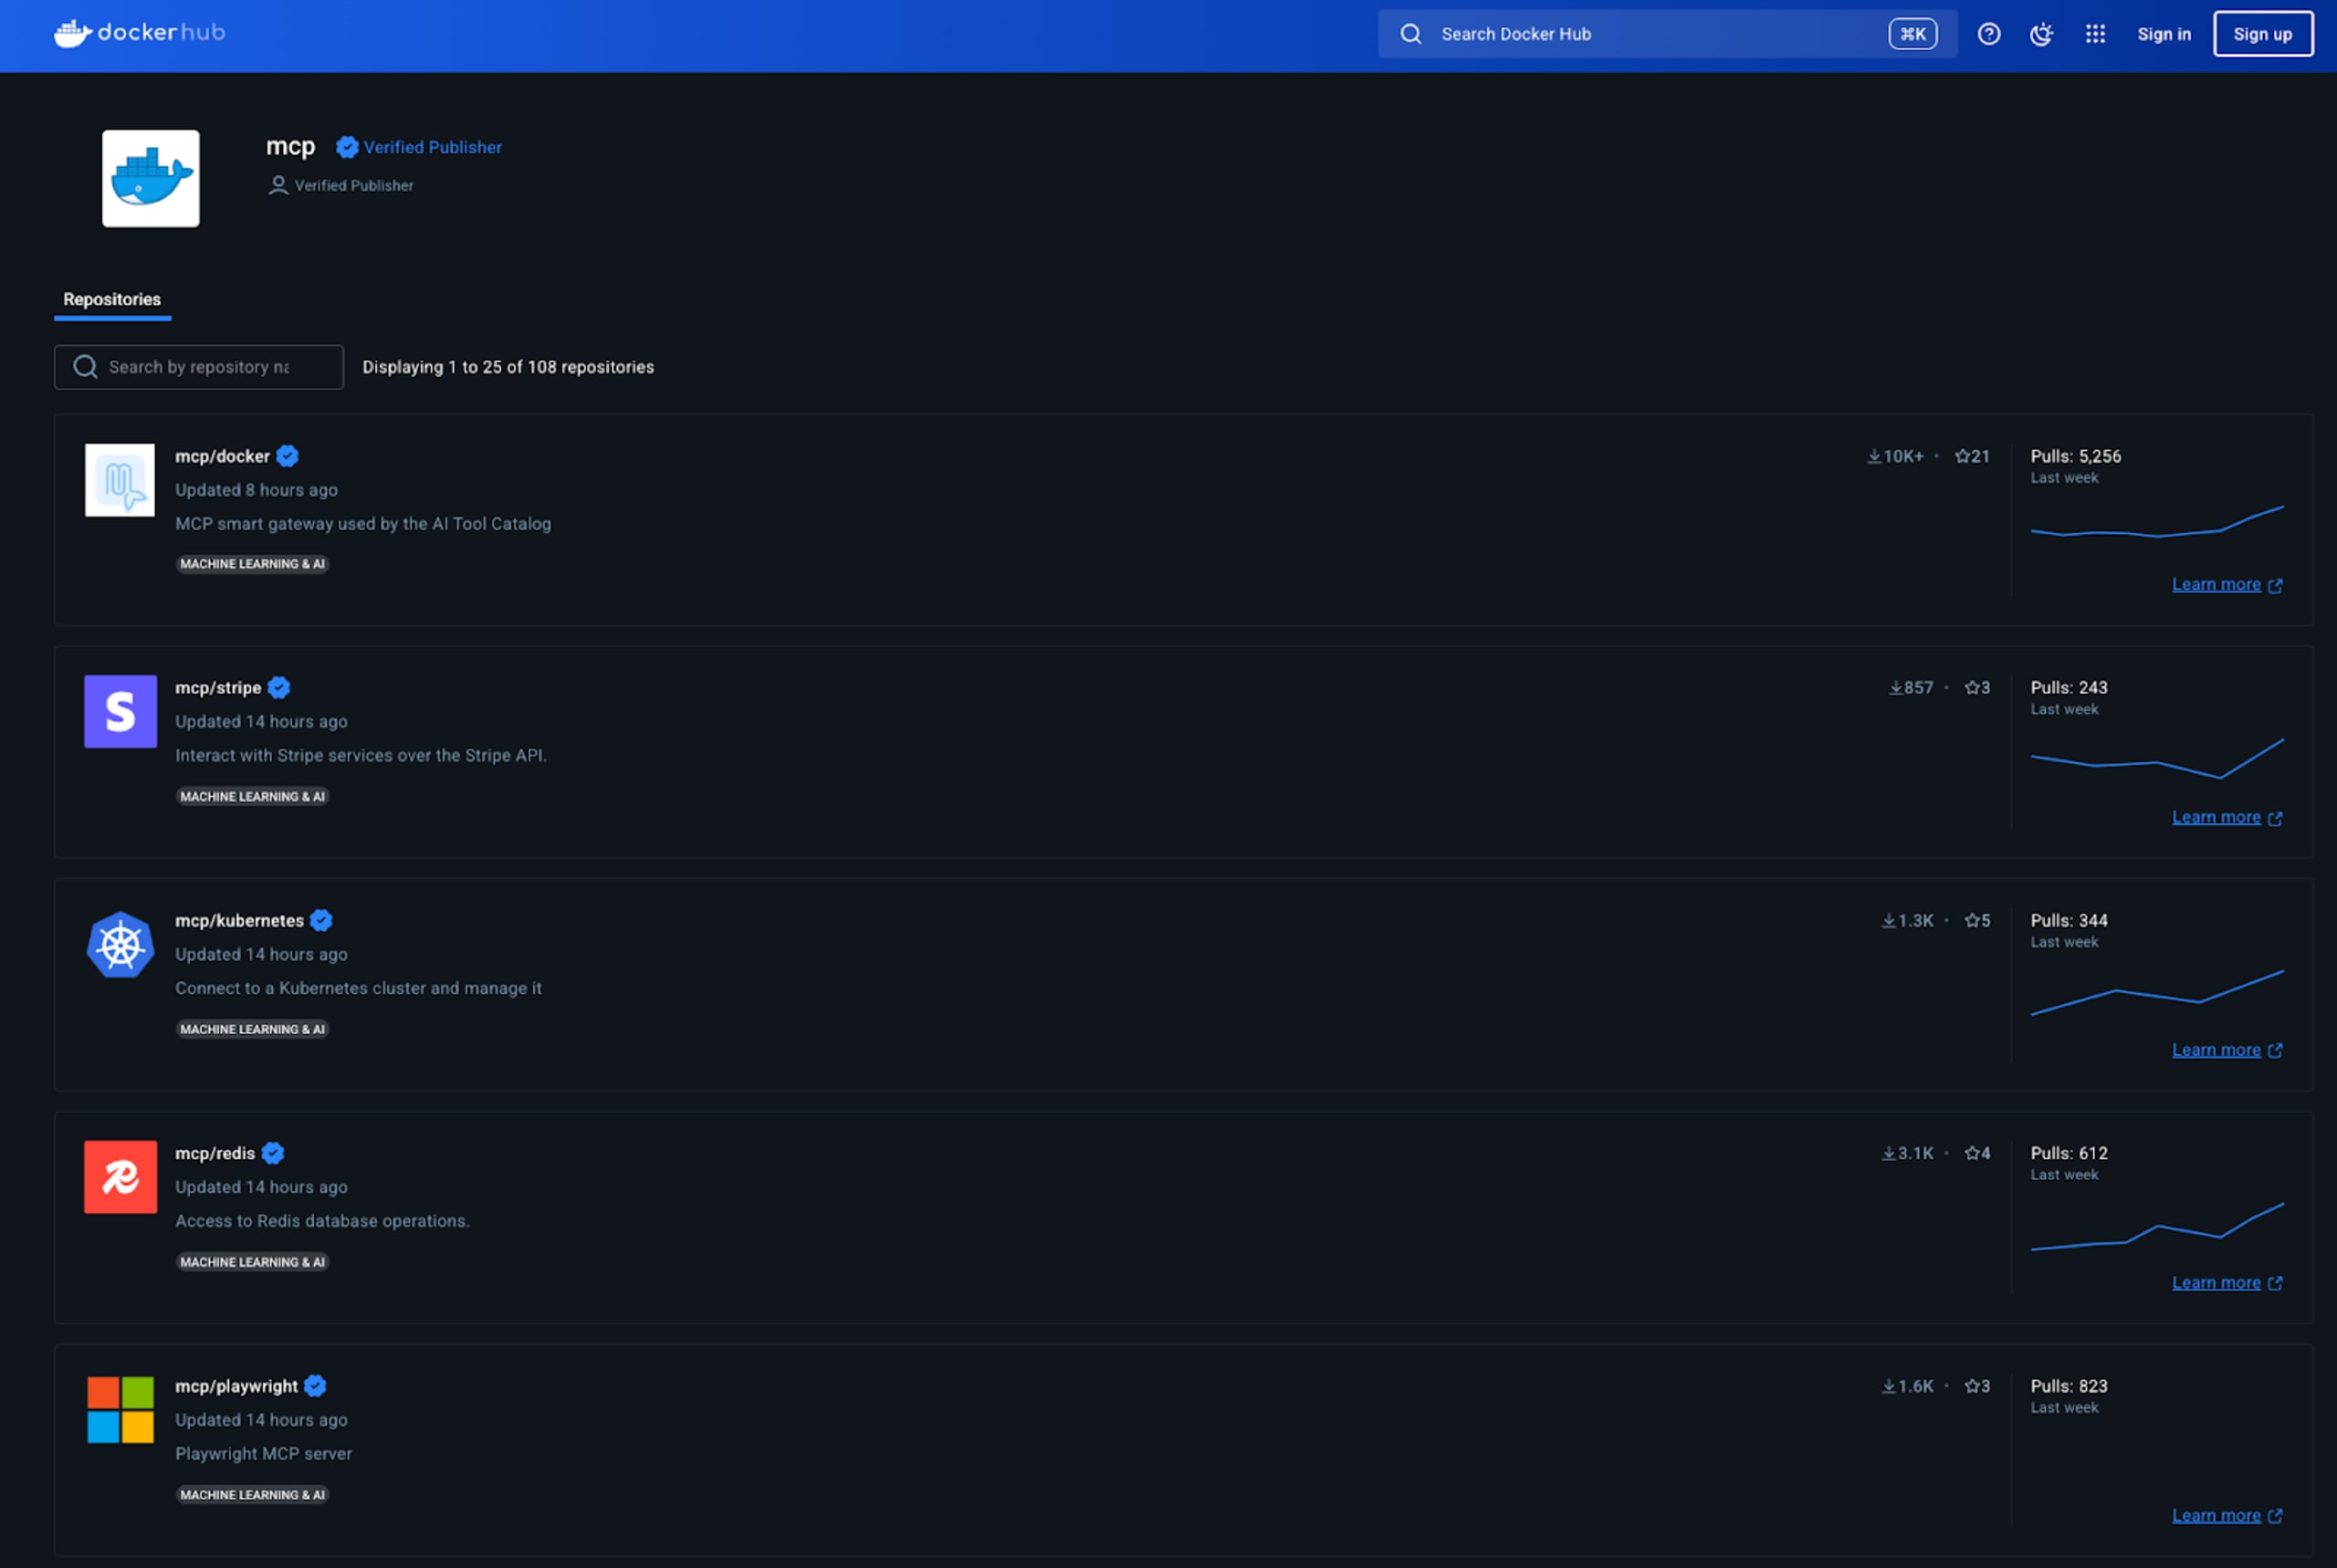Open the Kubernetes wheel logo
The width and height of the screenshot is (2337, 1568).
(x=120, y=944)
